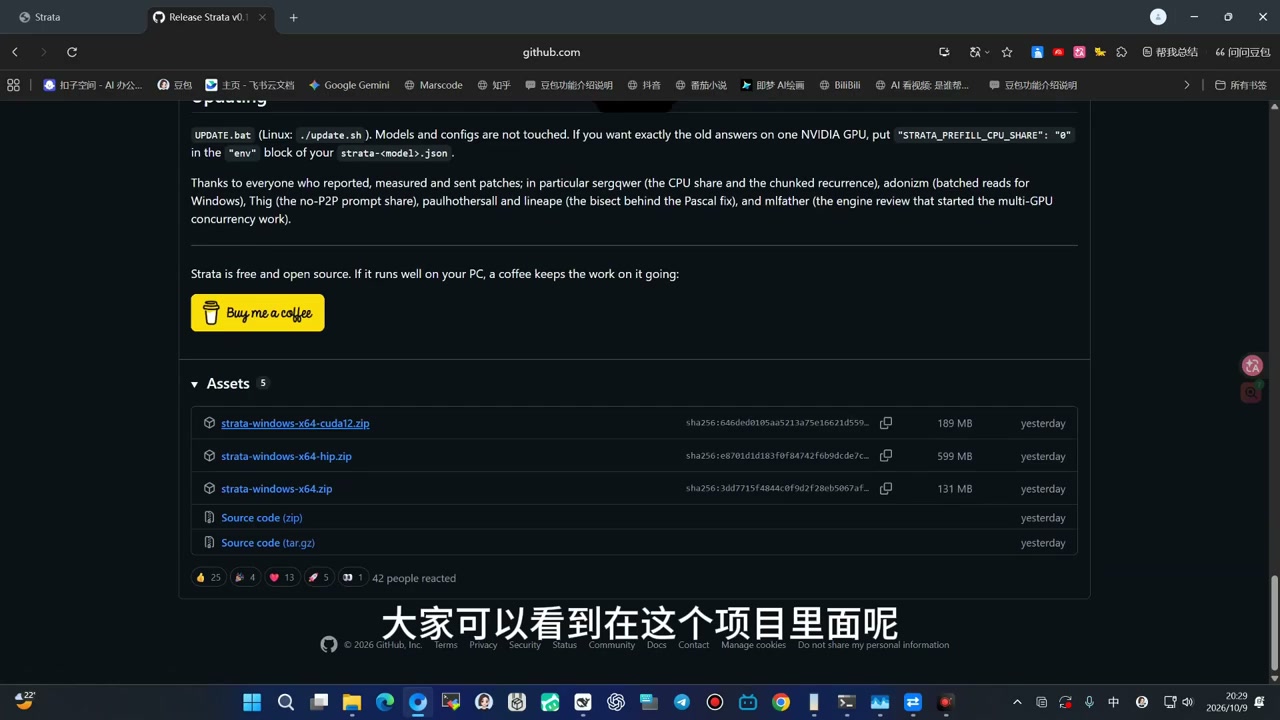The width and height of the screenshot is (1280, 720).
Task: Copy the sha256 of strata-windows-x64-hip.zip
Action: [886, 456]
